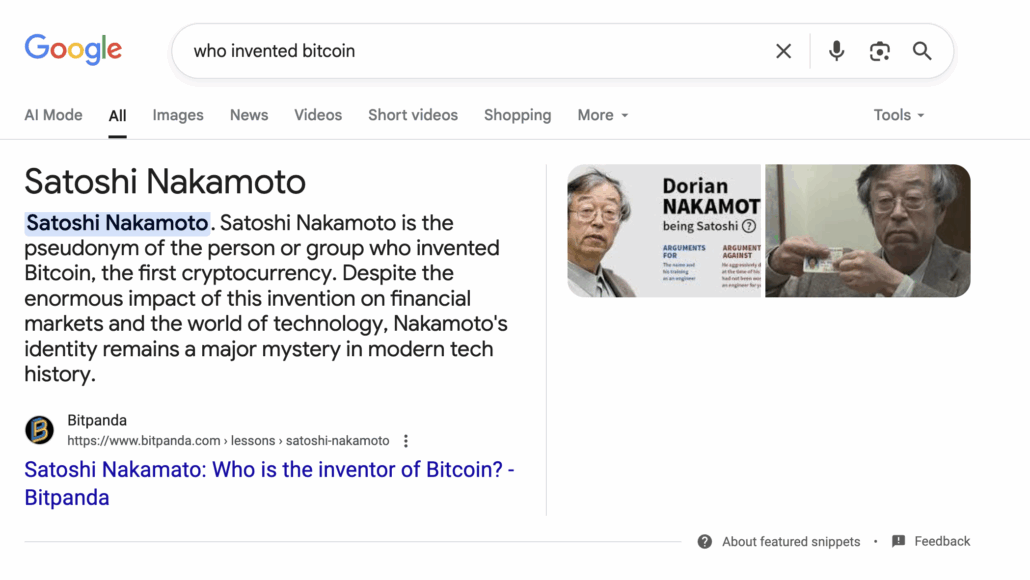Click the Feedback link

(942, 542)
